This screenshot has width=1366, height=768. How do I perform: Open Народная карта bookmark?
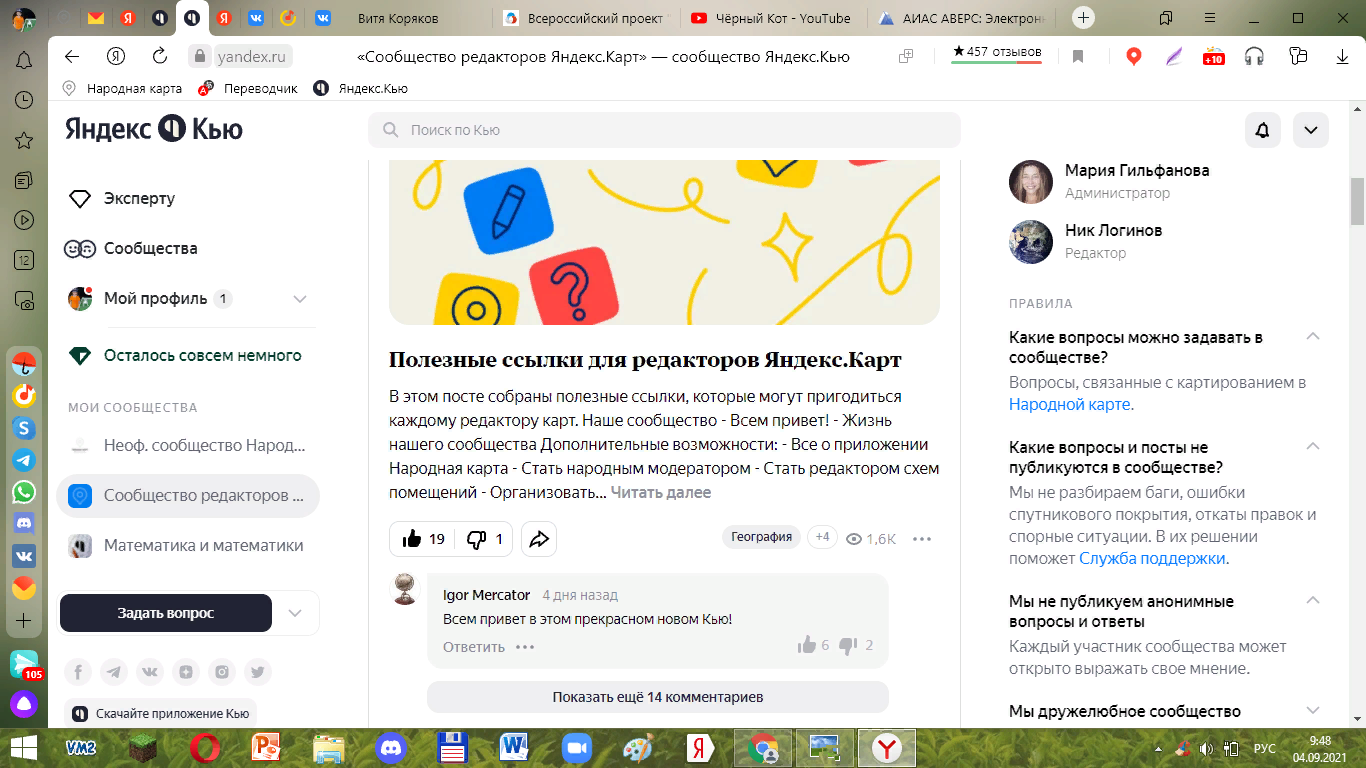click(x=122, y=88)
